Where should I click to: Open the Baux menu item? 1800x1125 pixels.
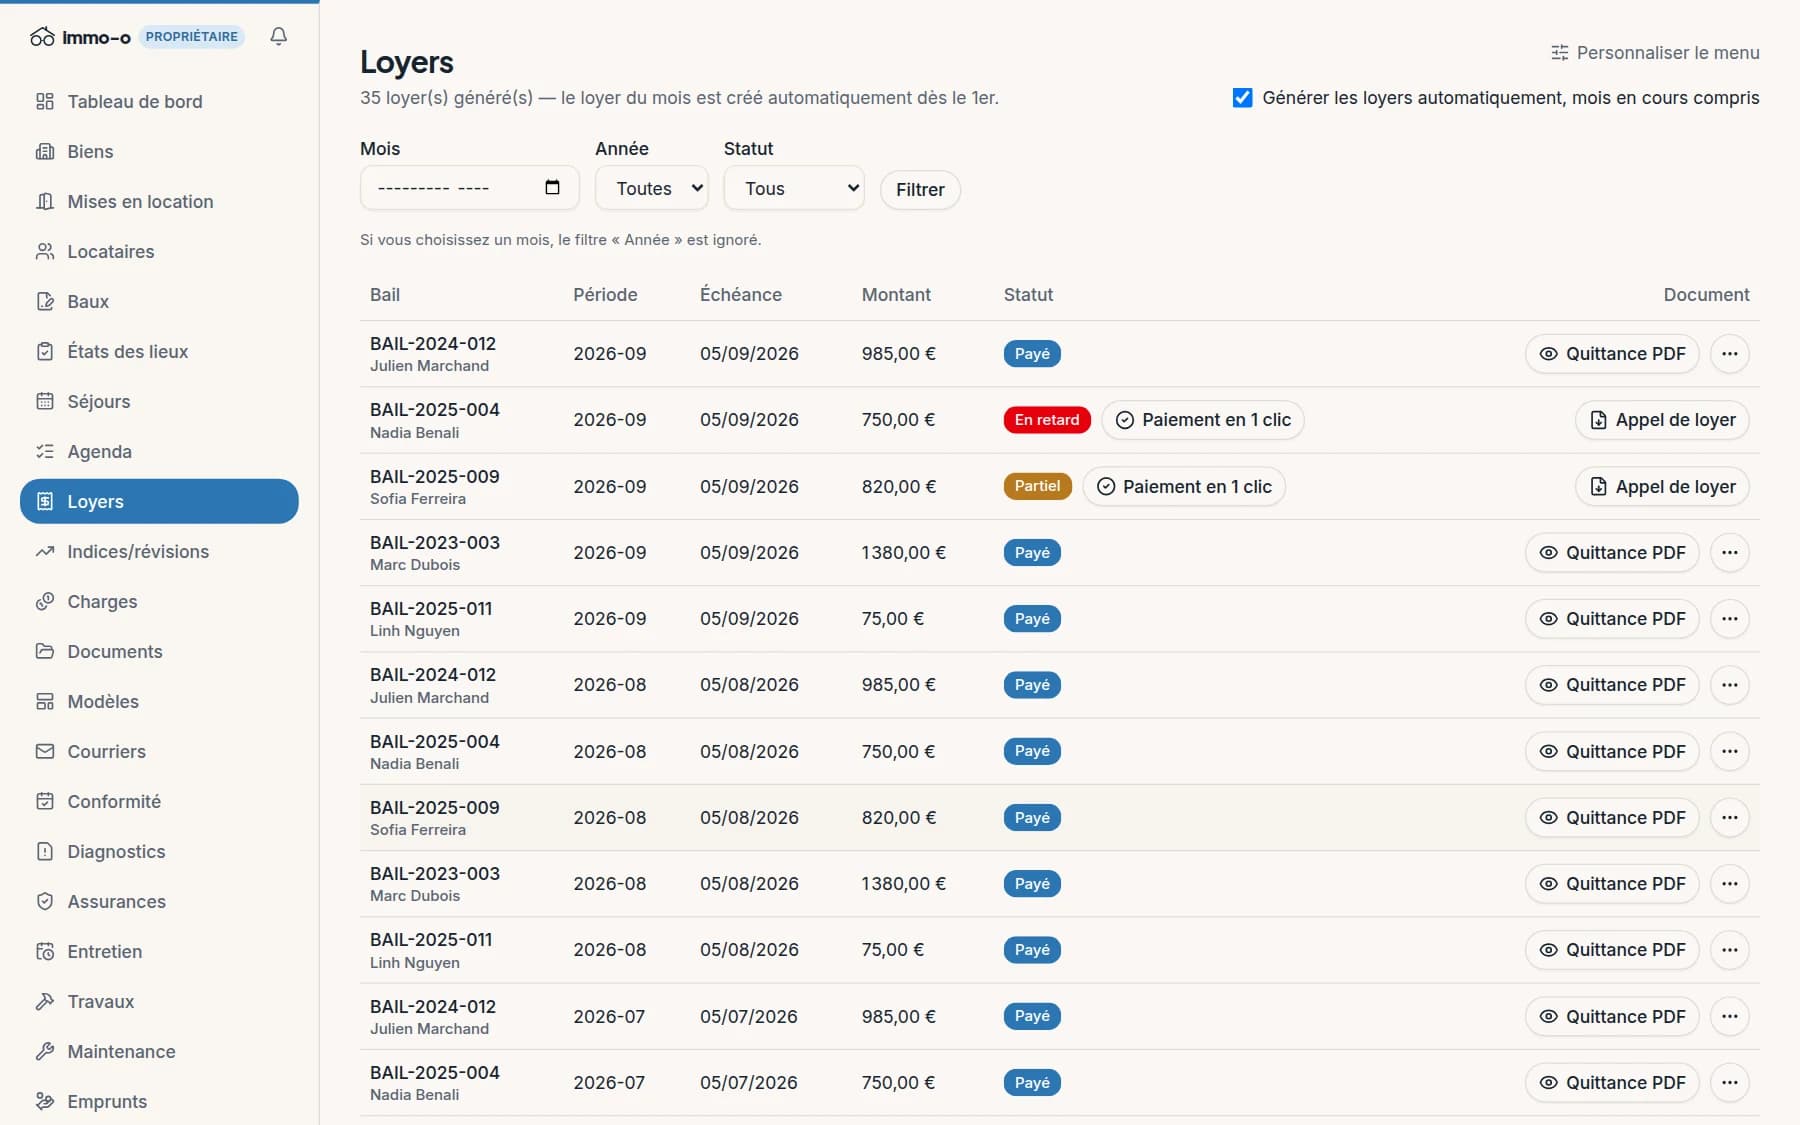(159, 301)
